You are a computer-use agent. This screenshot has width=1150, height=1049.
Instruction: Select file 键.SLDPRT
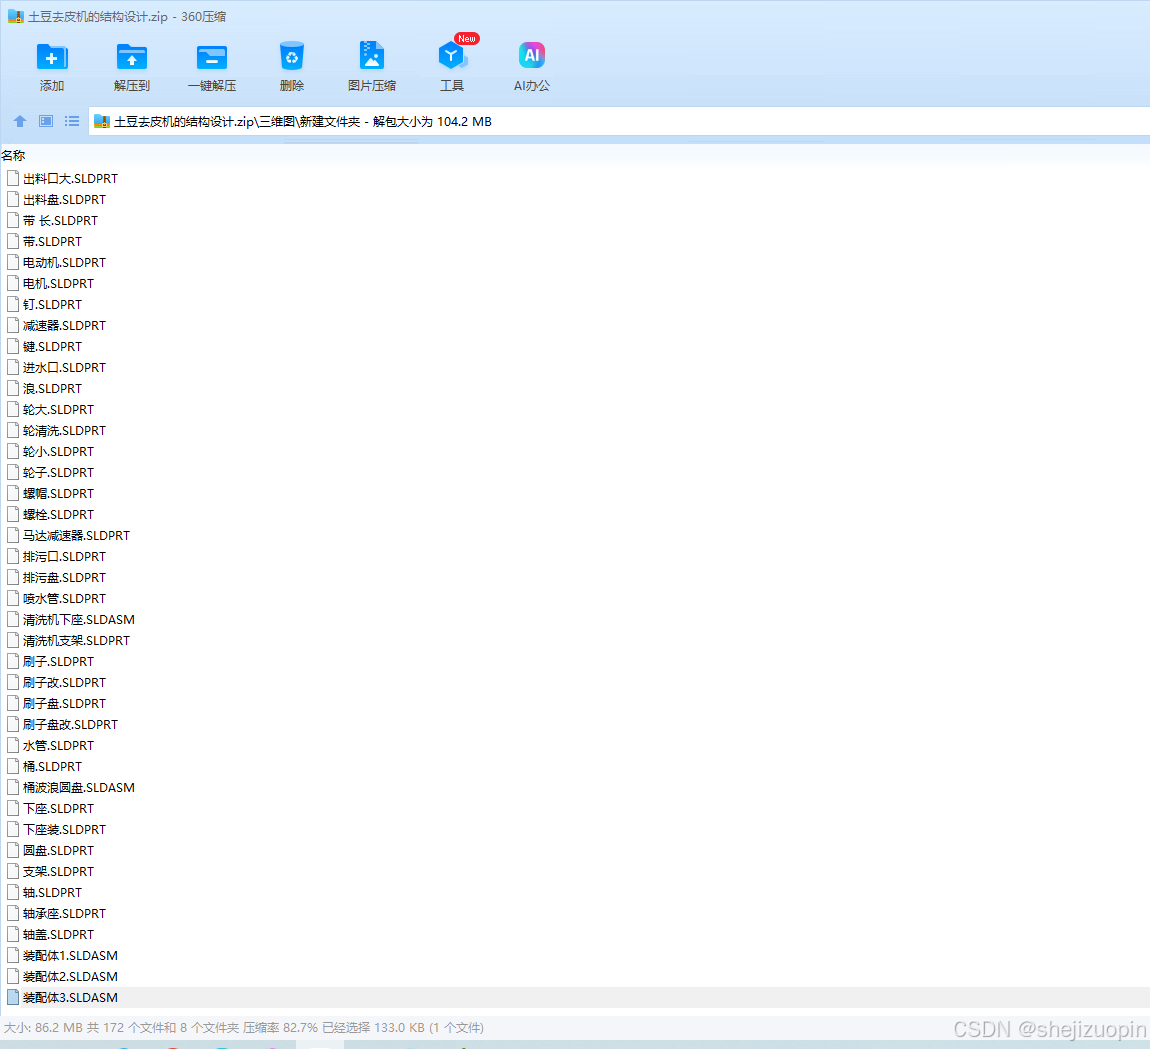tap(52, 347)
